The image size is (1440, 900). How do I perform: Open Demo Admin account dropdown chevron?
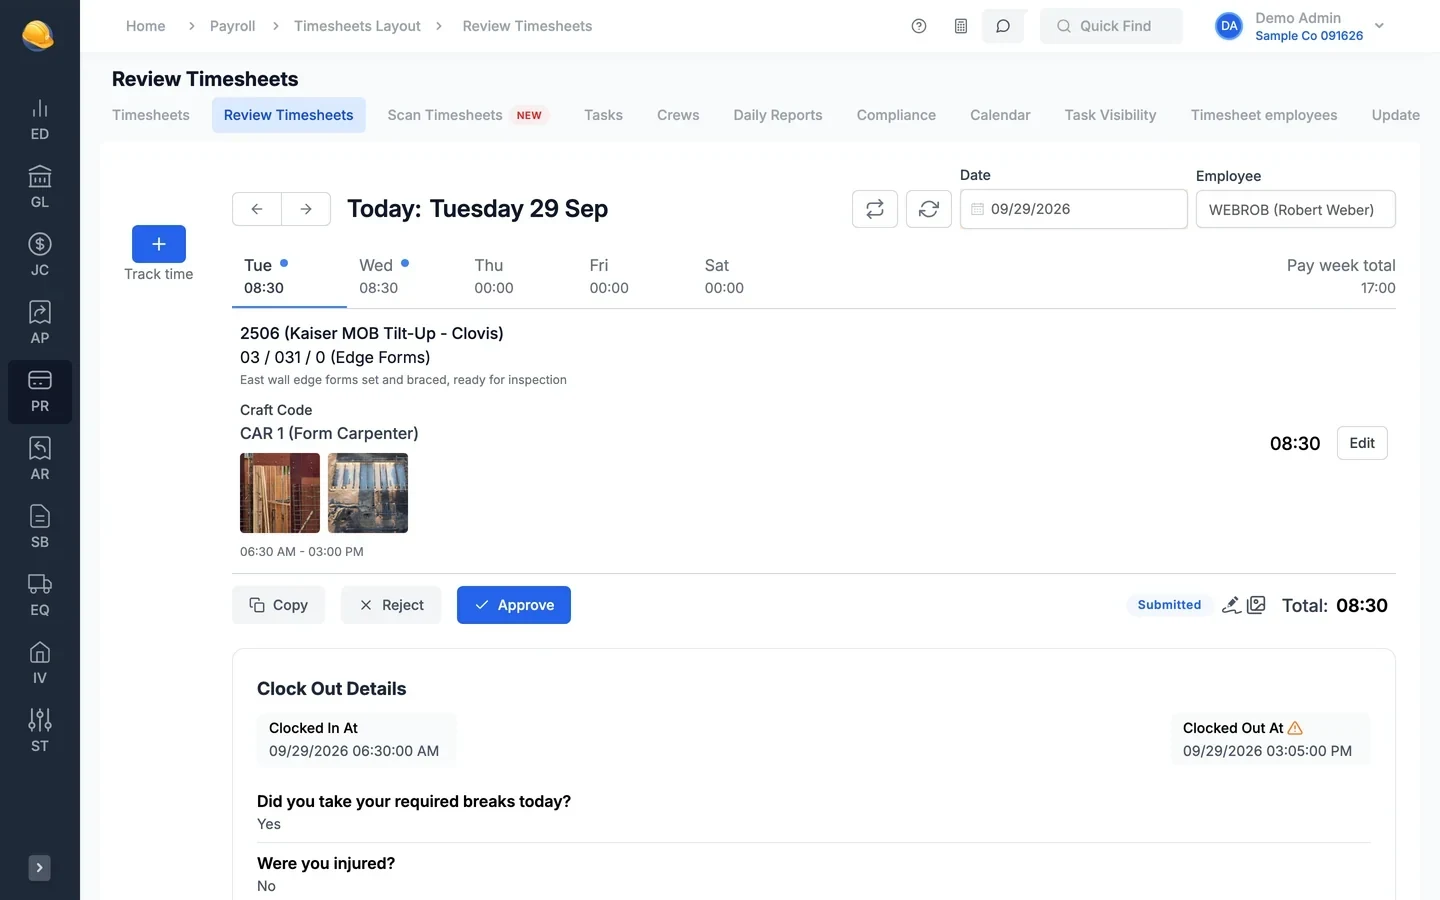click(x=1379, y=26)
